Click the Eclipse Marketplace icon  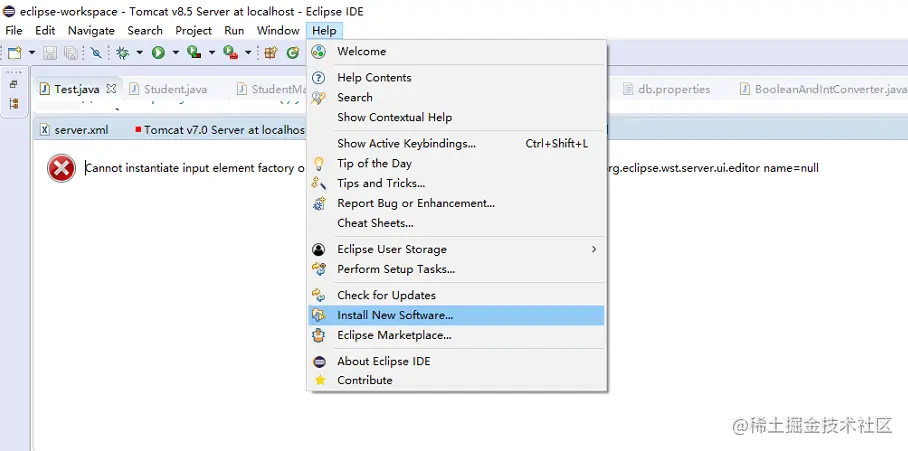(x=318, y=335)
